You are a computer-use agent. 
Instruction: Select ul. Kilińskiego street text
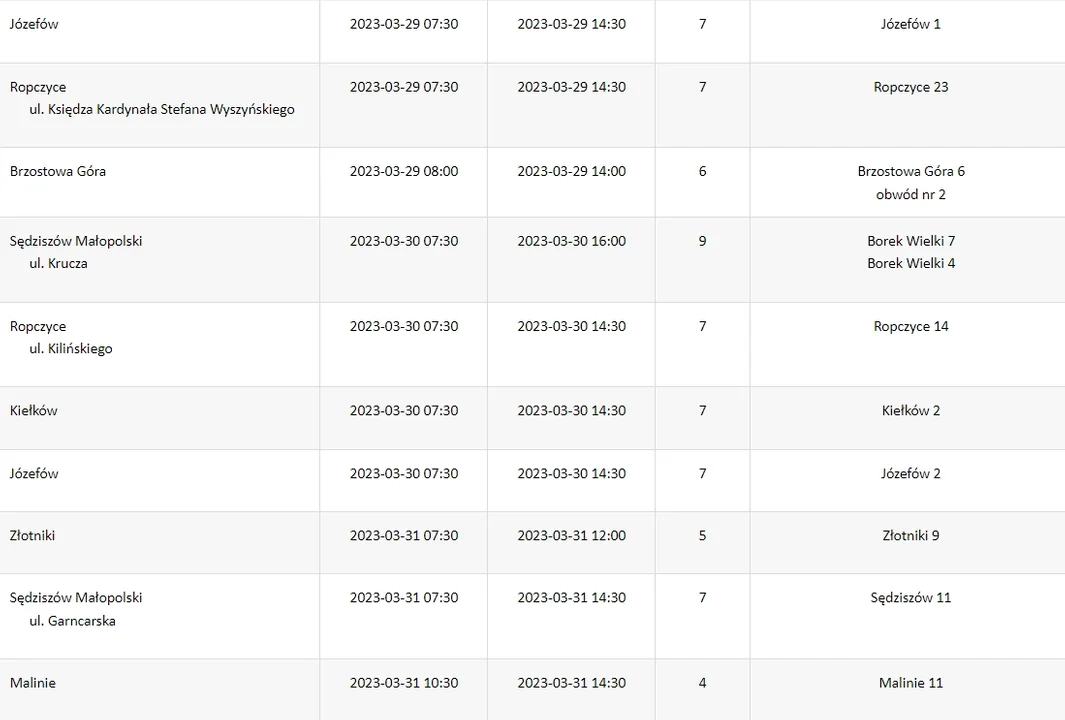[71, 349]
